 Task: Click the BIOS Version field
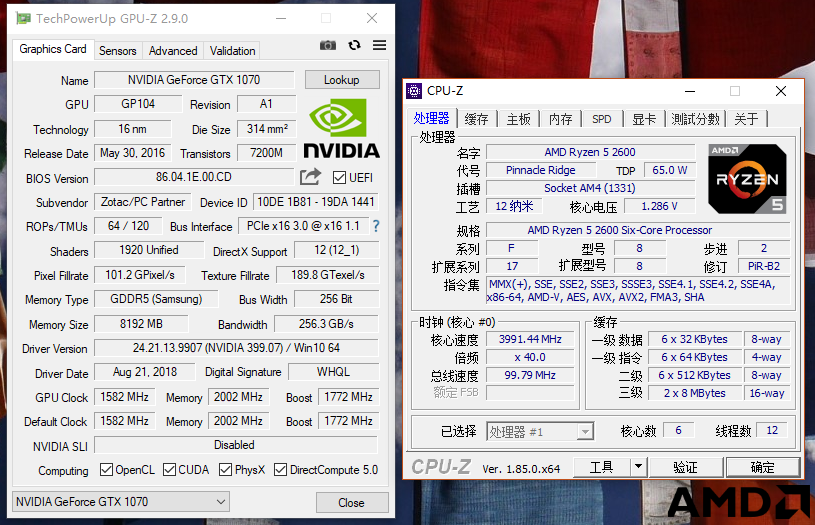[x=194, y=177]
